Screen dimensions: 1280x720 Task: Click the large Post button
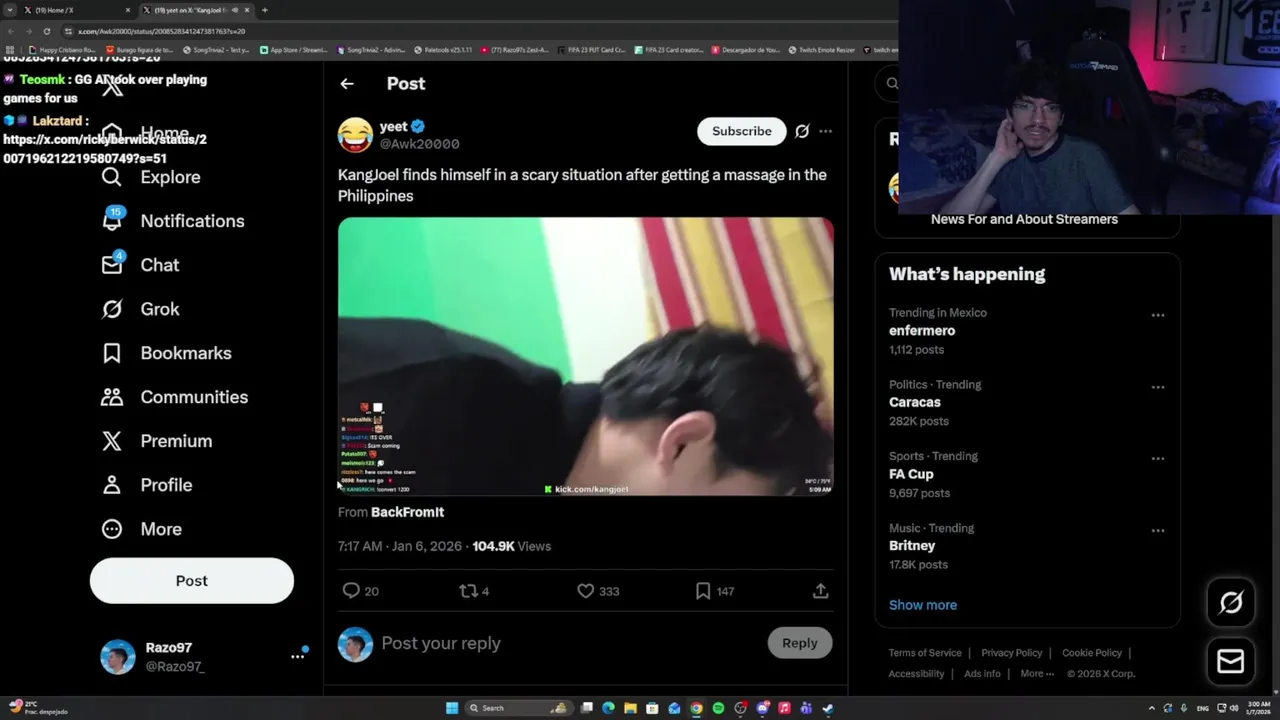192,581
